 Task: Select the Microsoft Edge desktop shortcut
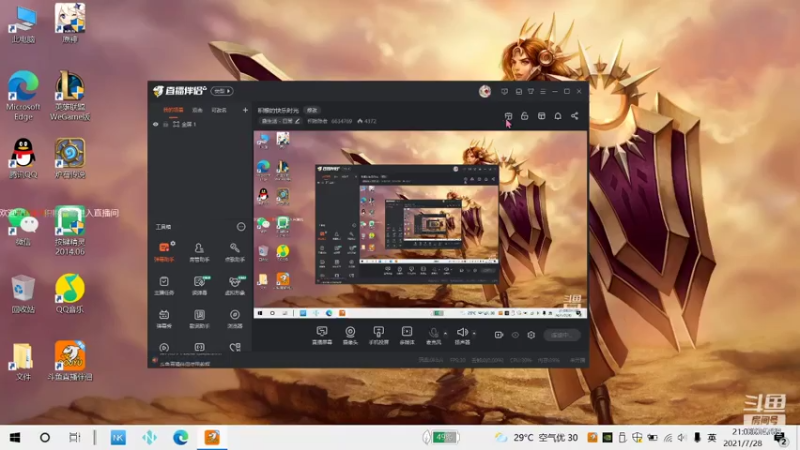23,95
